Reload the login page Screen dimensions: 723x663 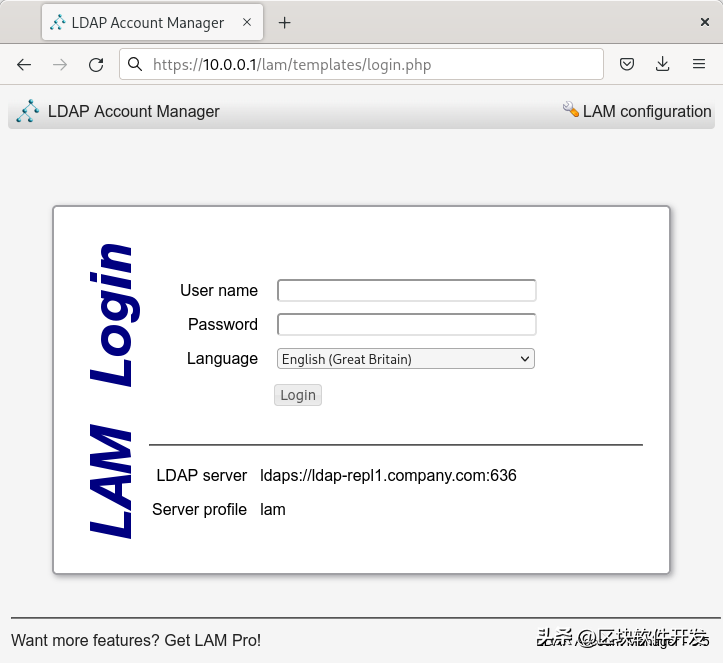(96, 65)
